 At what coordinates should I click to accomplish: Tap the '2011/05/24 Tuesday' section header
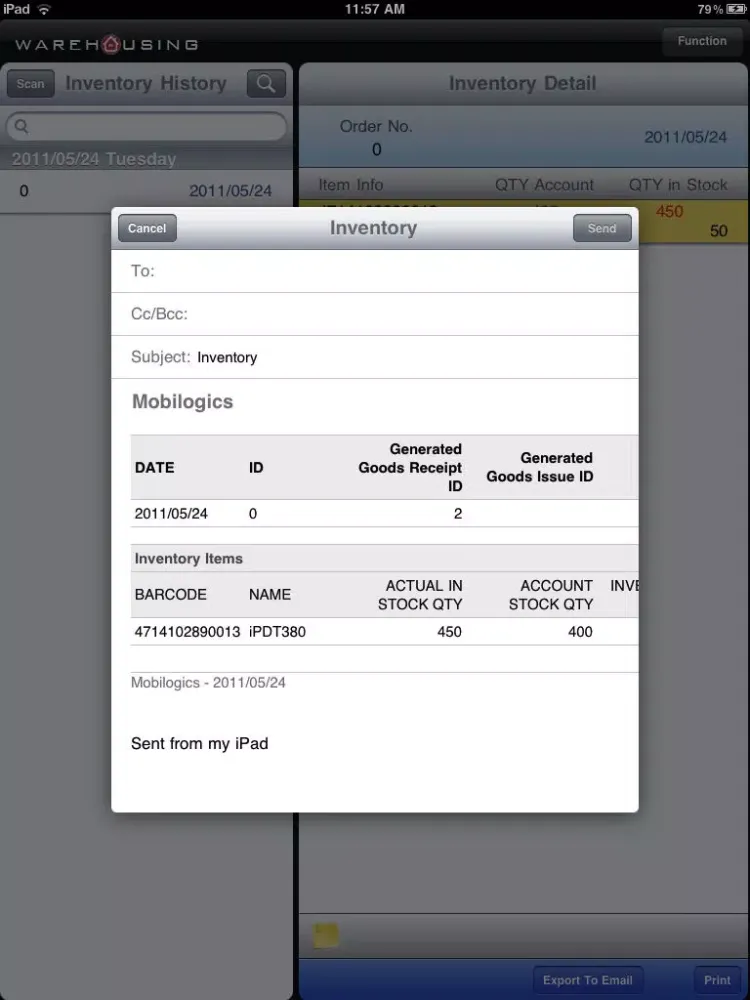point(146,159)
